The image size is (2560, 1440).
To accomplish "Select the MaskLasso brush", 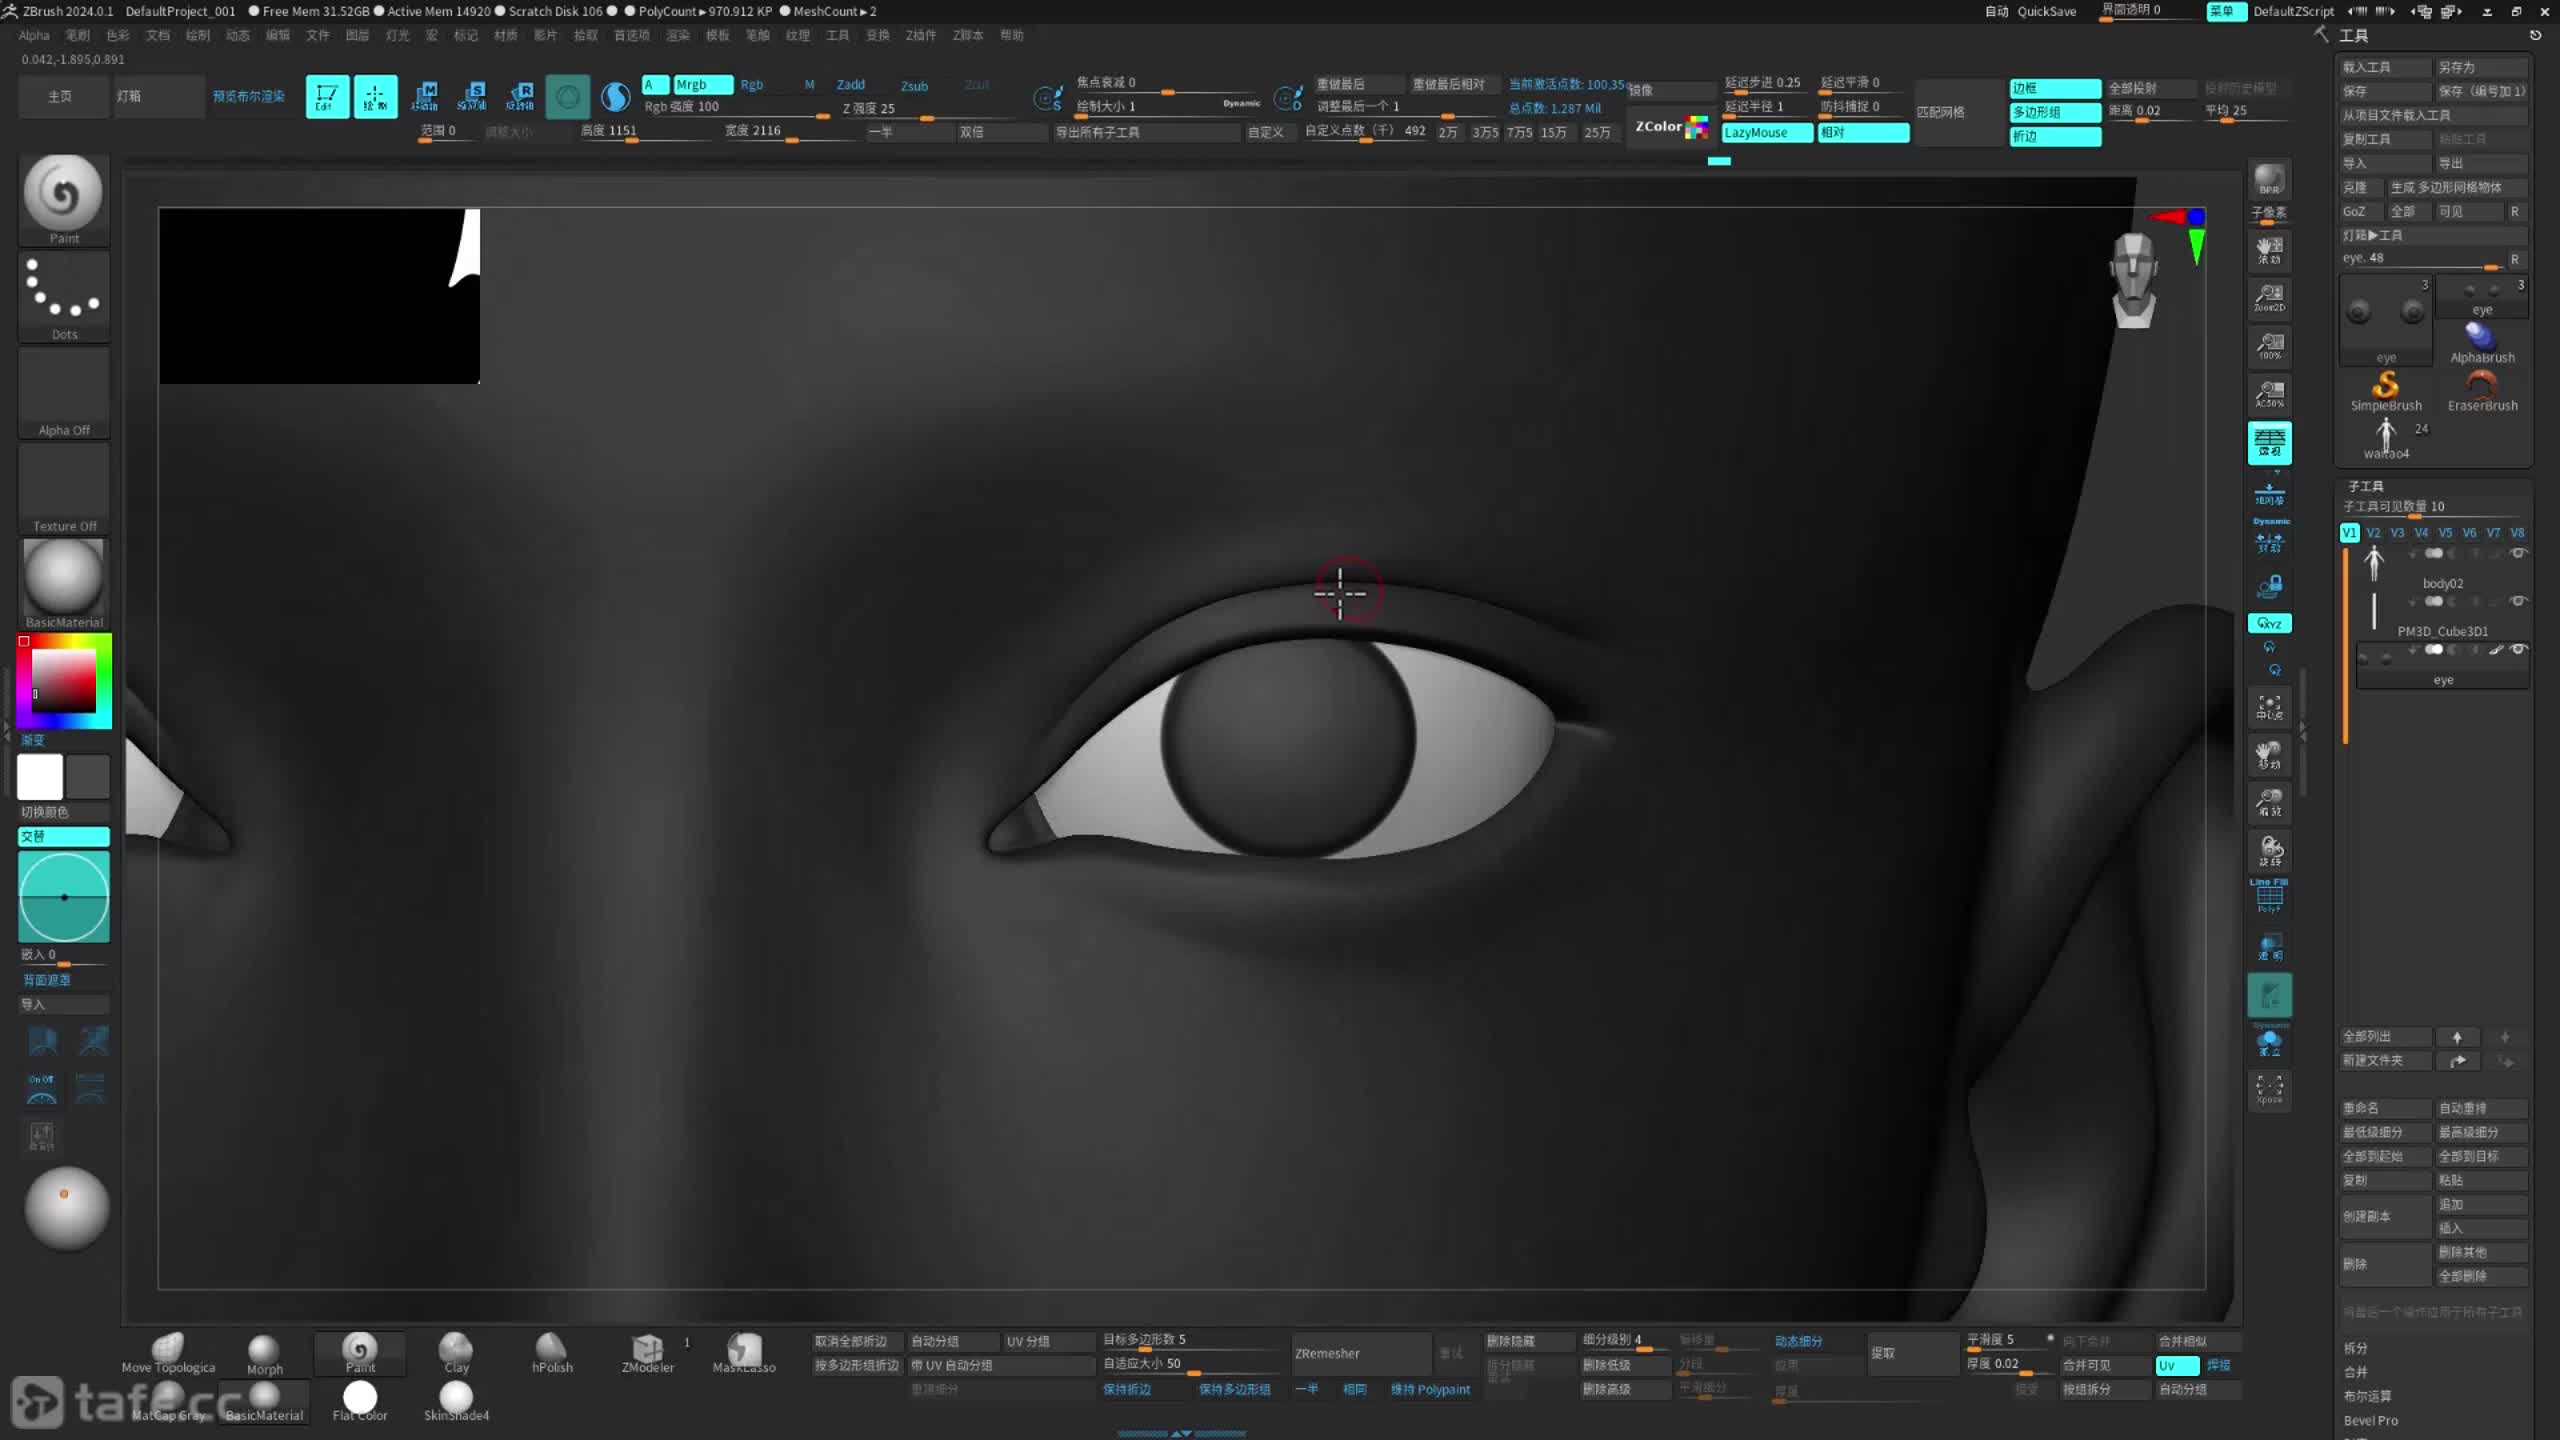I will click(744, 1353).
